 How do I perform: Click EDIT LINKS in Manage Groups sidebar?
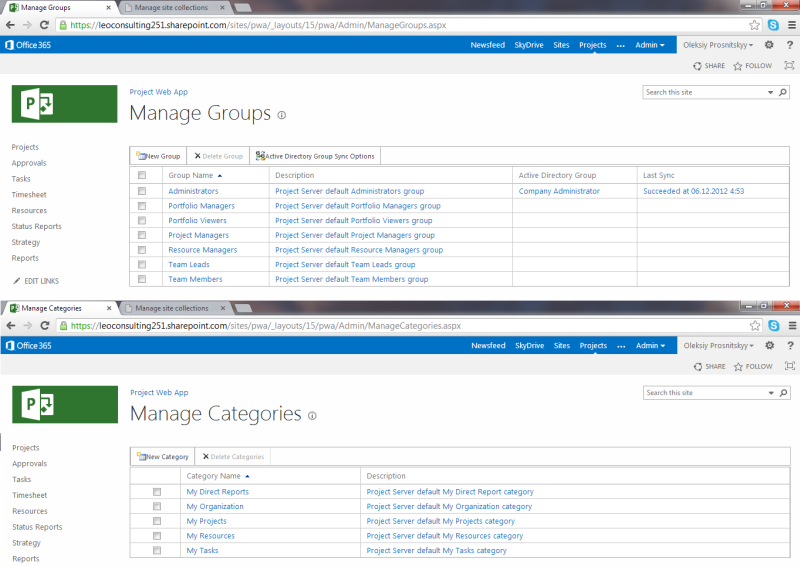click(x=36, y=281)
